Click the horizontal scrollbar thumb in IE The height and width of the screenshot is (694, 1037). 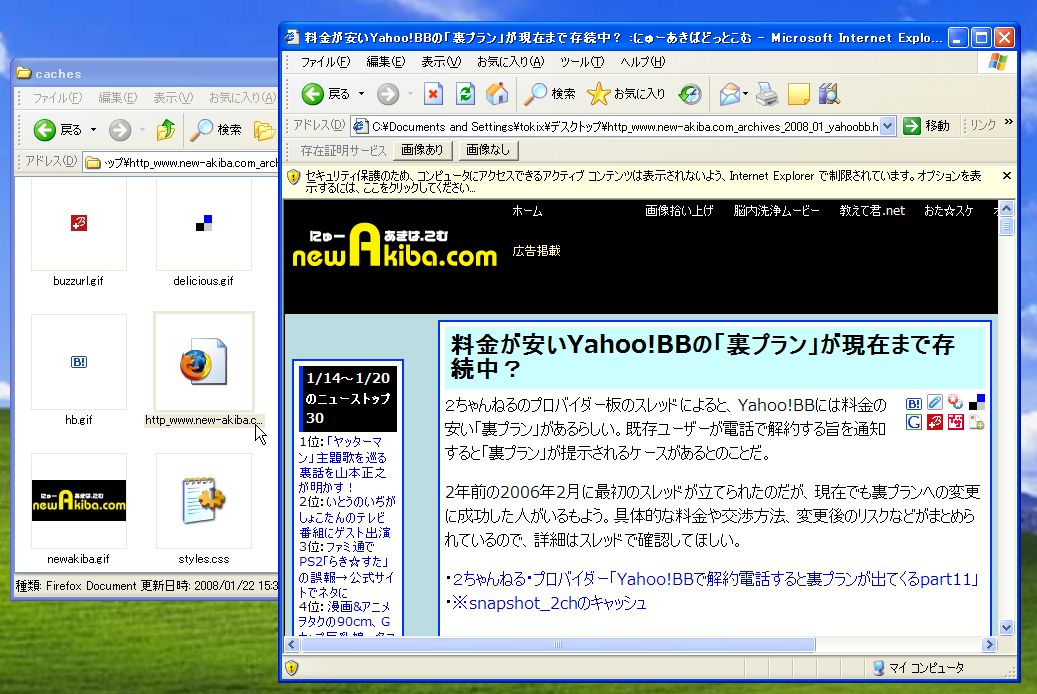click(x=558, y=644)
